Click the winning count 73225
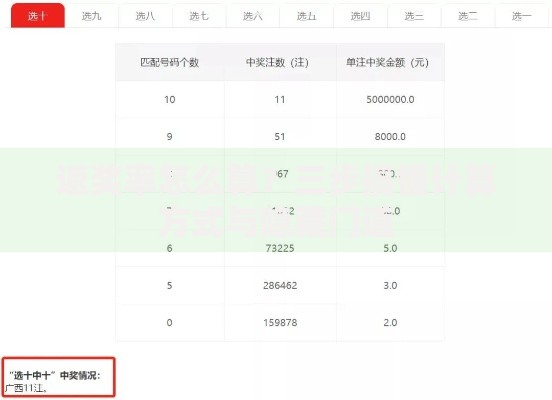This screenshot has width=552, height=400. coord(280,248)
